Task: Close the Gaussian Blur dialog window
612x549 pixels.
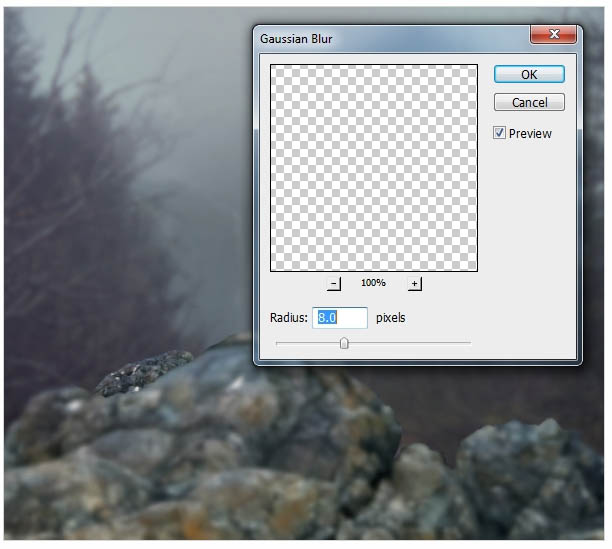Action: (553, 34)
